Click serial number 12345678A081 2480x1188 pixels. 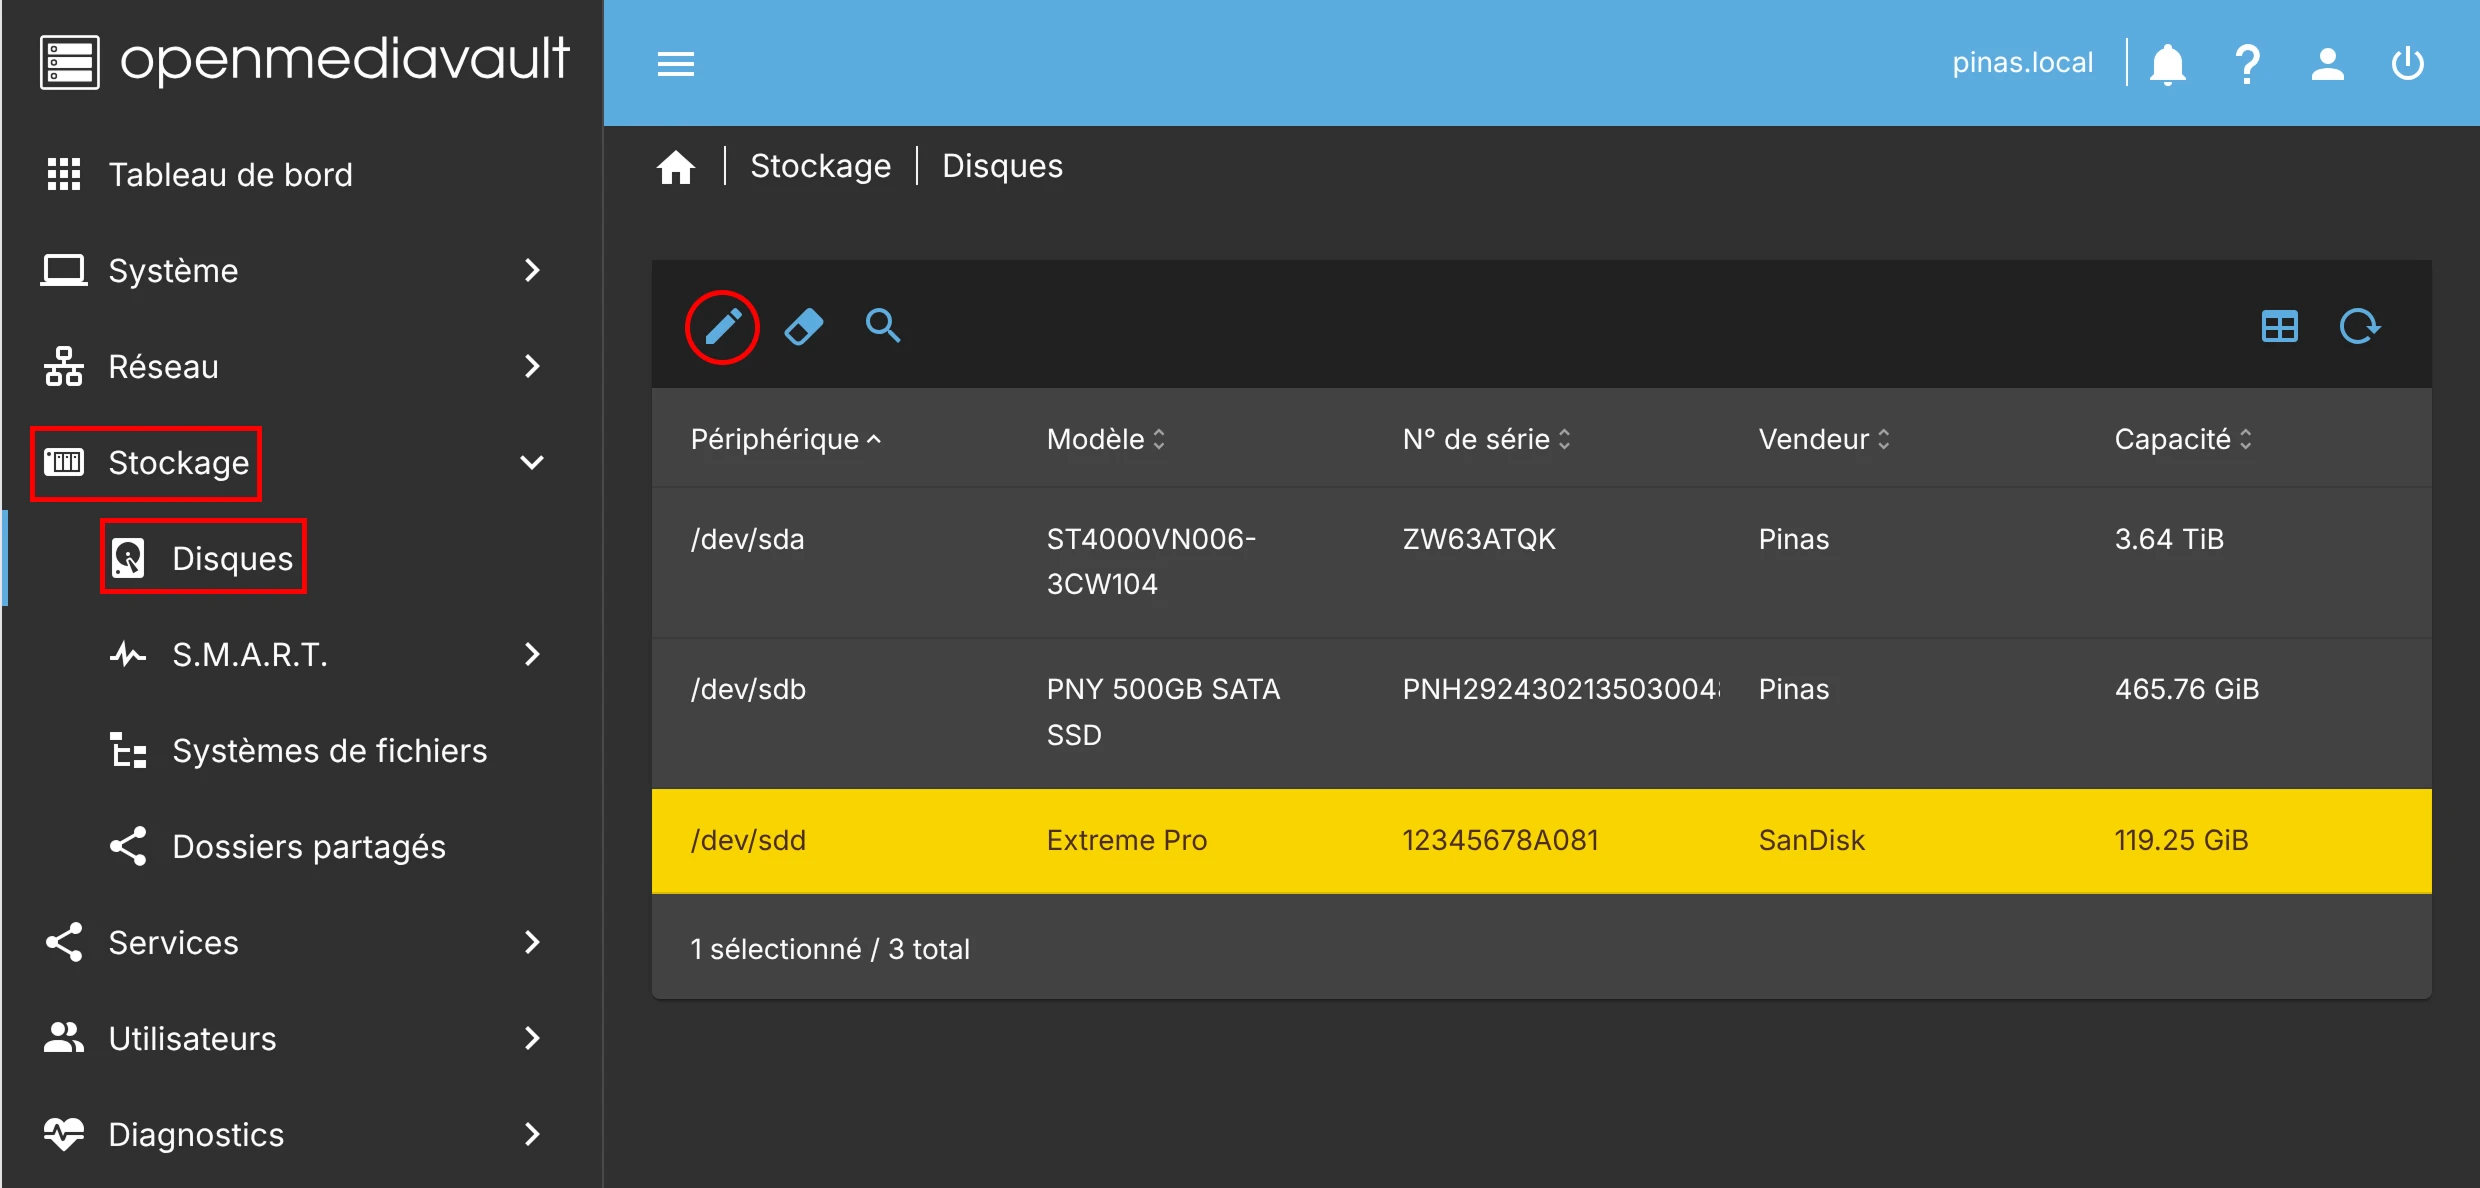(1500, 840)
